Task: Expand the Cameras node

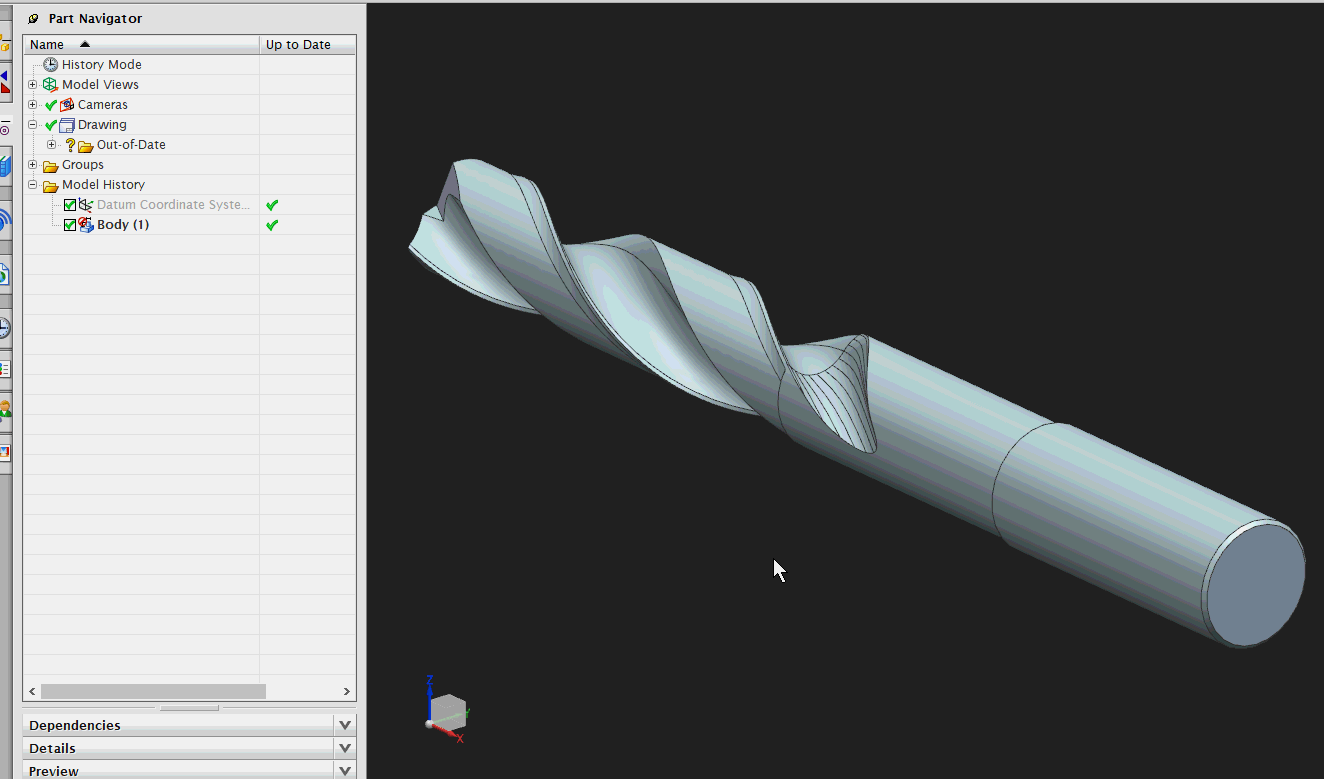Action: 33,105
